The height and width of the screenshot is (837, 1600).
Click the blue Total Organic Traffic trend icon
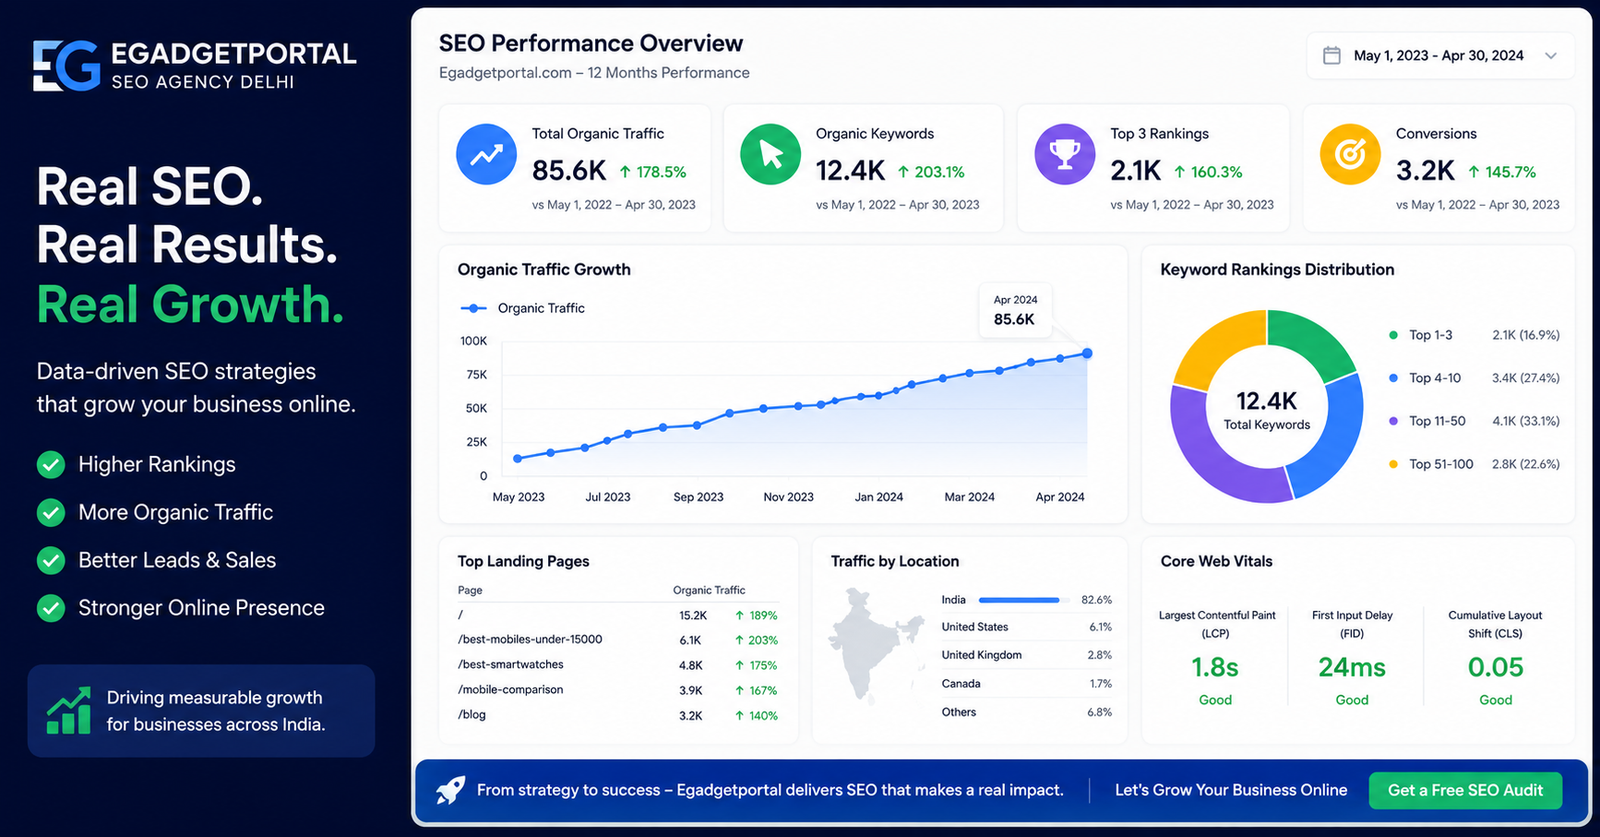pos(486,154)
